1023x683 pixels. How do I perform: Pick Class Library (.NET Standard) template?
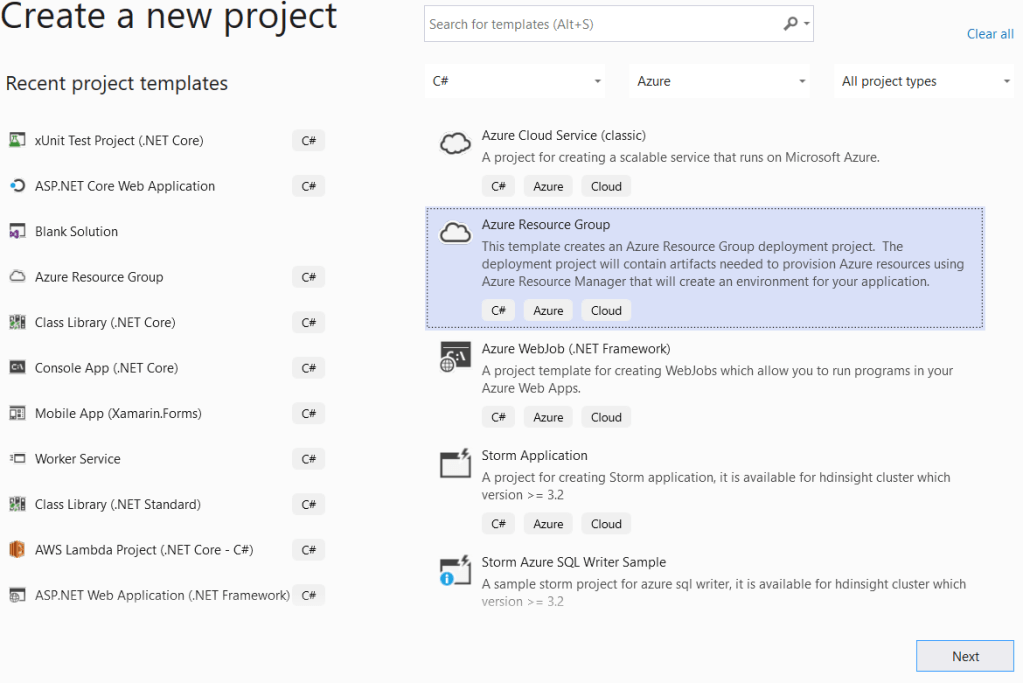point(118,504)
